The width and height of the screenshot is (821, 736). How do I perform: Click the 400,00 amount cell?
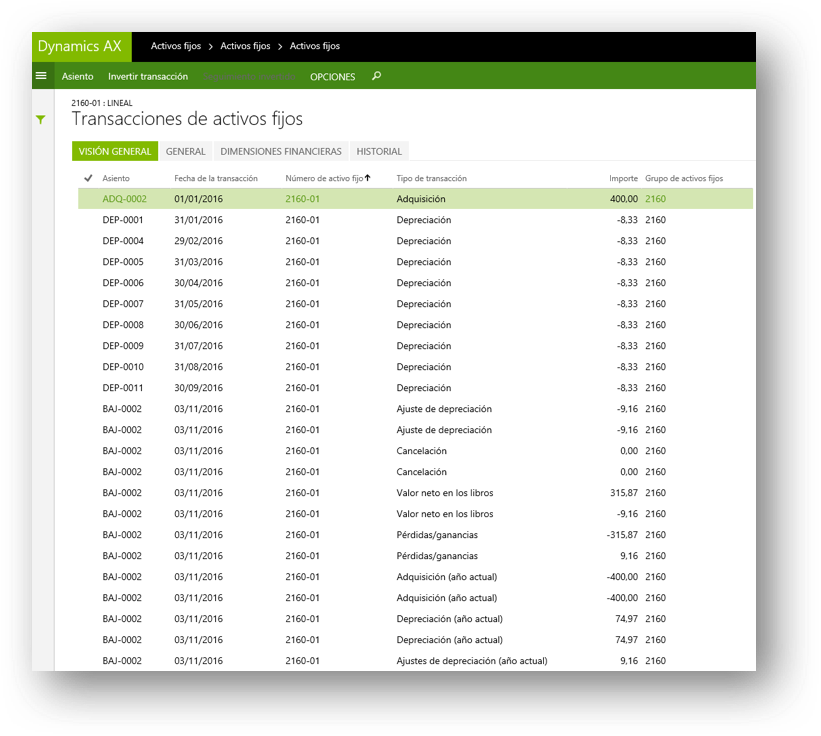click(x=624, y=199)
